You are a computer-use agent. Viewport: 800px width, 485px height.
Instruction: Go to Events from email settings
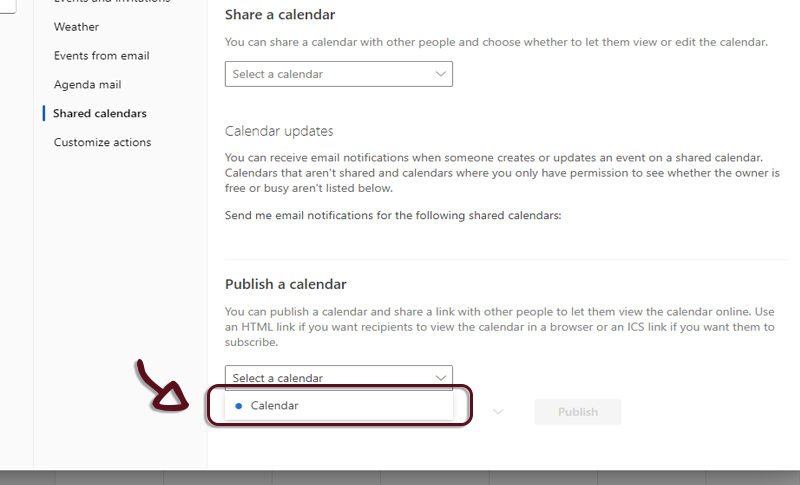pyautogui.click(x=101, y=56)
